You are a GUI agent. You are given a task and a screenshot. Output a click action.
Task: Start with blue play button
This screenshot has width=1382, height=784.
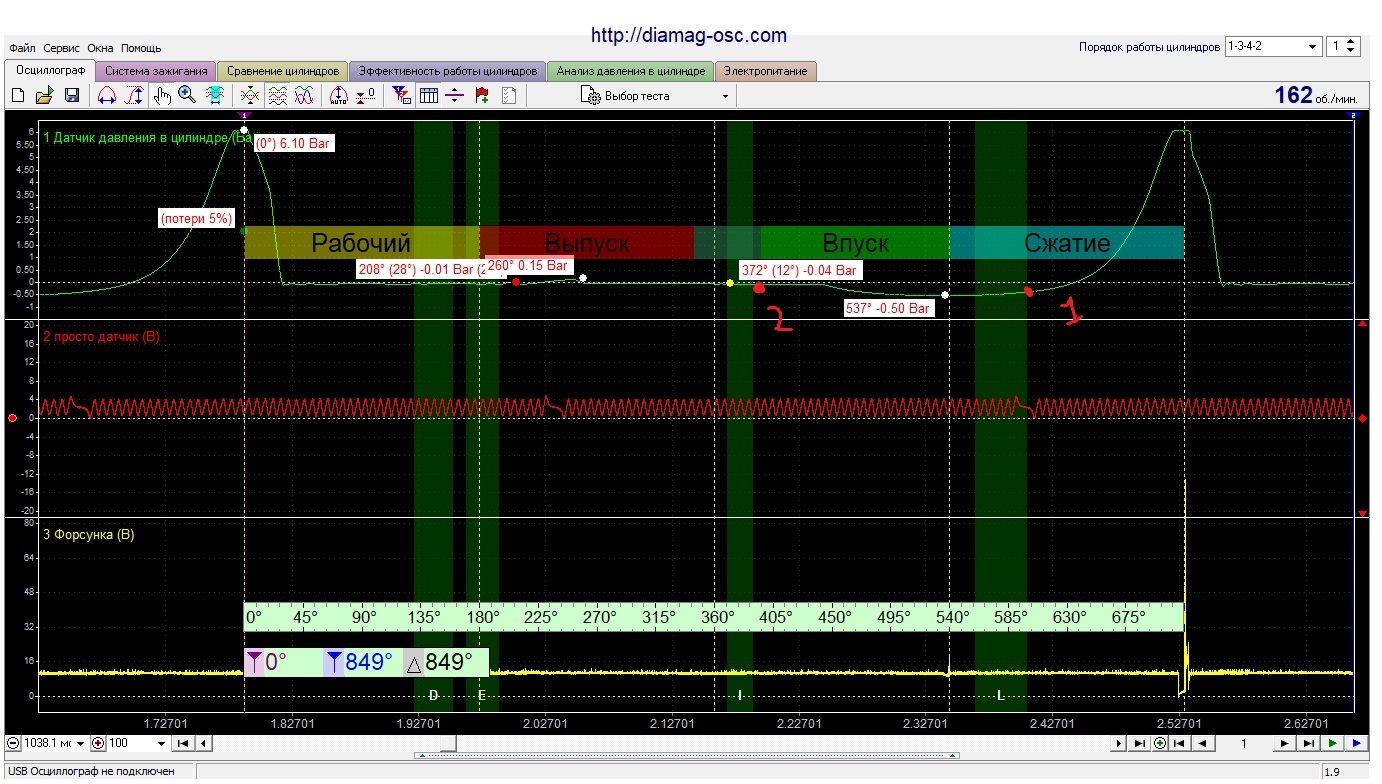pyautogui.click(x=1356, y=743)
